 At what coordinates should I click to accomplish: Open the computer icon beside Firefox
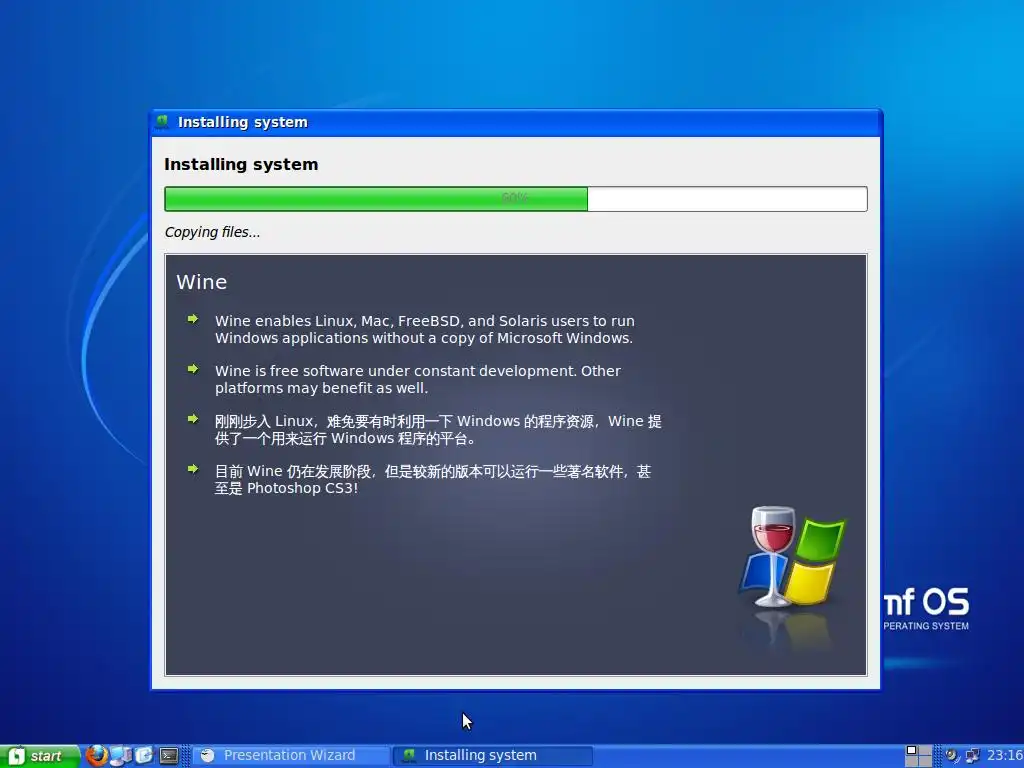[x=121, y=756]
